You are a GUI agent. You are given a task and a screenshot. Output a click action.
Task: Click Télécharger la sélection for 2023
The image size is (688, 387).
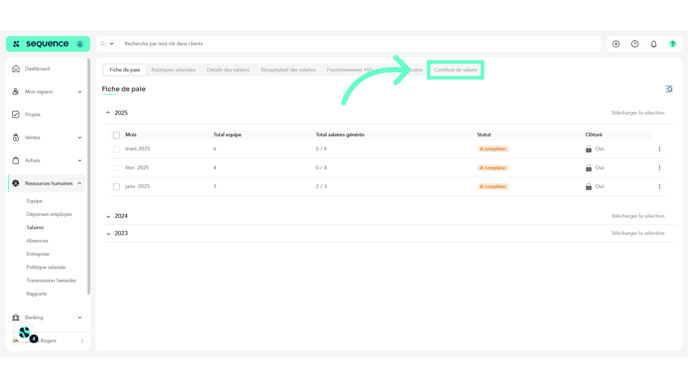pyautogui.click(x=638, y=233)
